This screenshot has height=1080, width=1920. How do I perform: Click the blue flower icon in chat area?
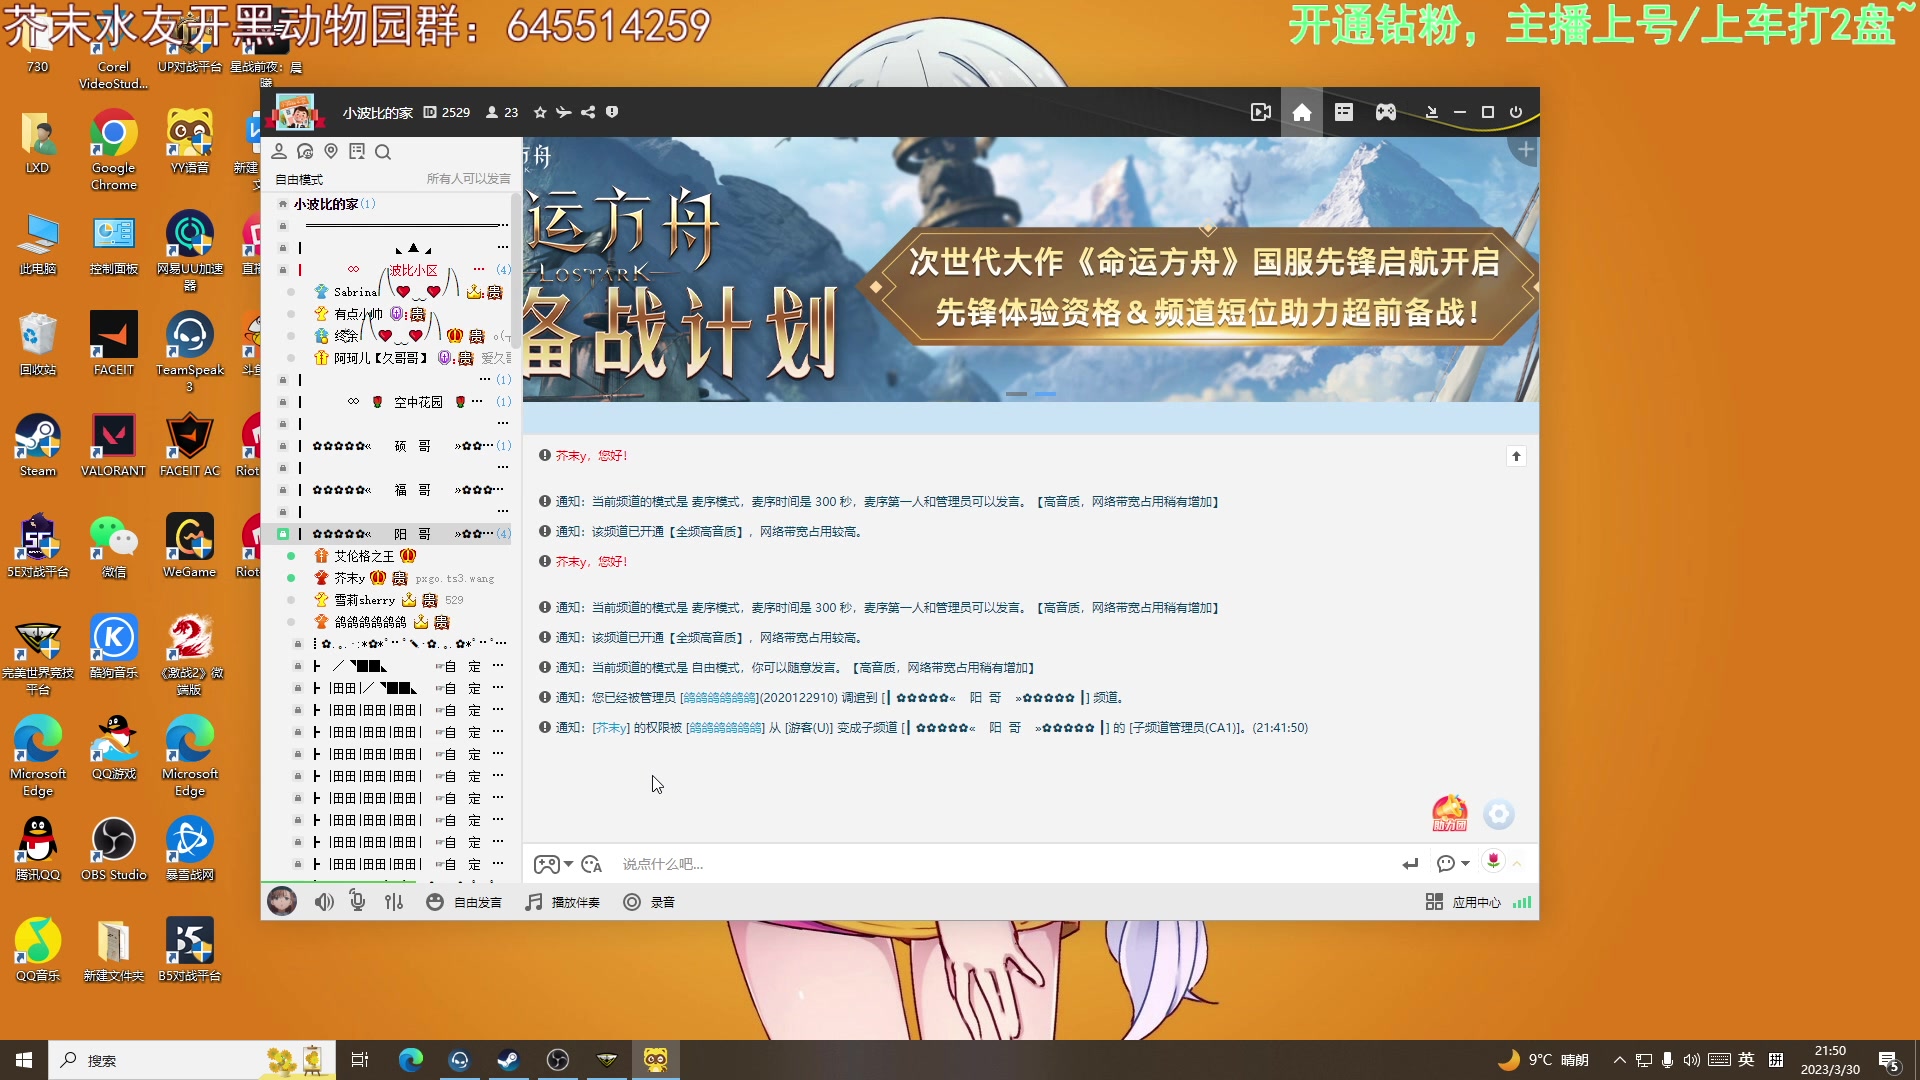point(1498,814)
